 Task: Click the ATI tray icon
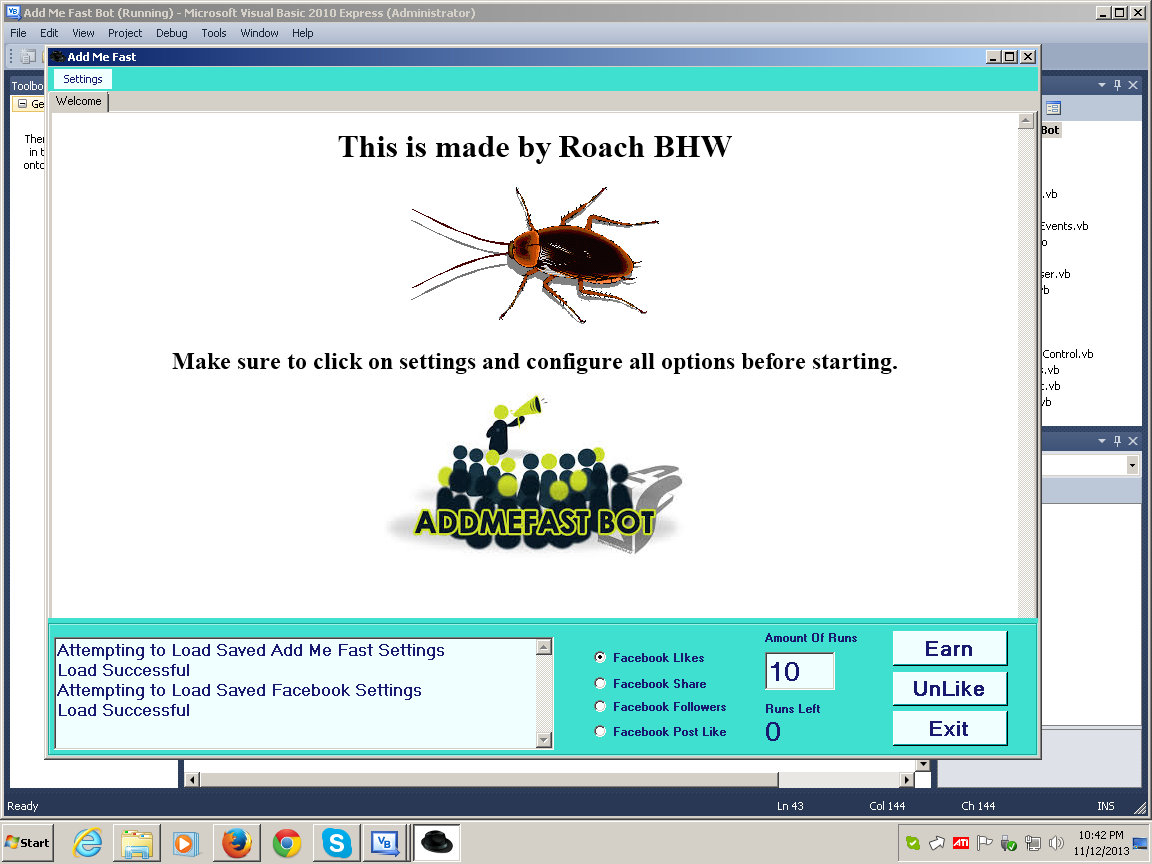coord(960,843)
